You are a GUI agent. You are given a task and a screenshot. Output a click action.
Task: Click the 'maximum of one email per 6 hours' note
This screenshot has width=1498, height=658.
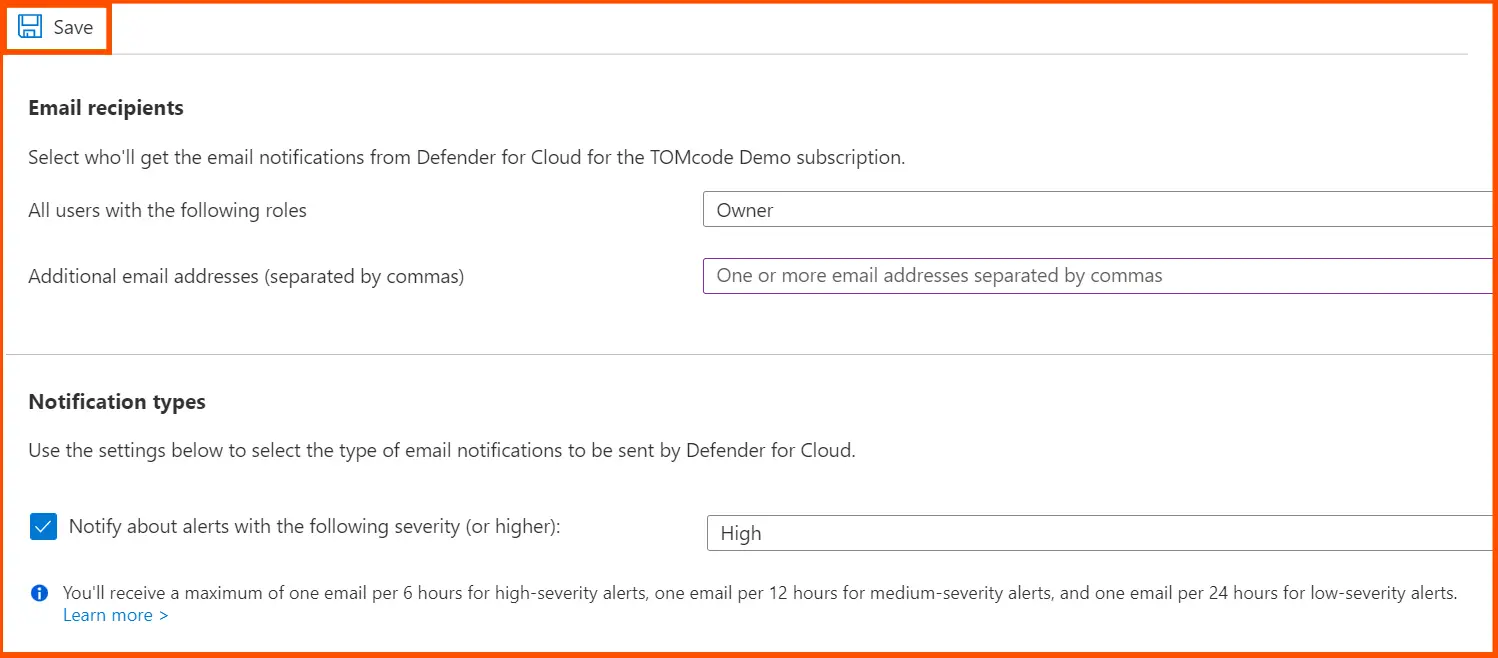coord(760,593)
